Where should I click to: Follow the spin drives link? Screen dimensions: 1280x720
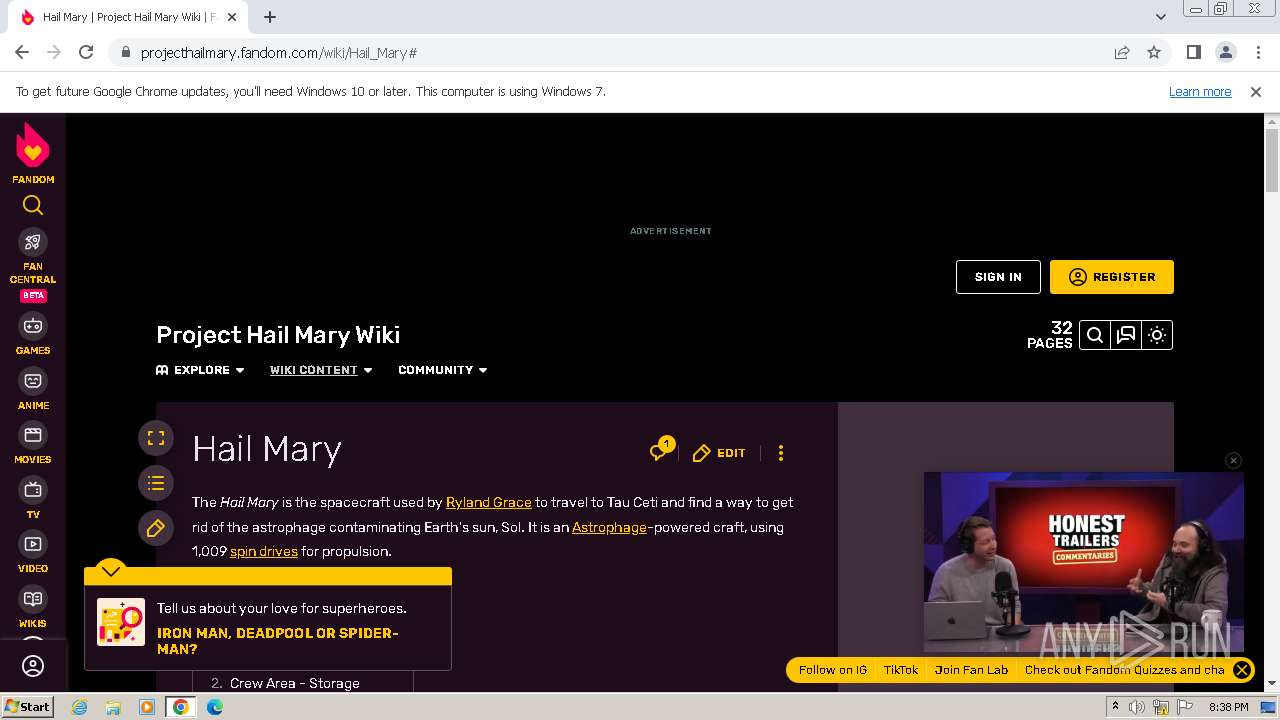click(x=264, y=551)
